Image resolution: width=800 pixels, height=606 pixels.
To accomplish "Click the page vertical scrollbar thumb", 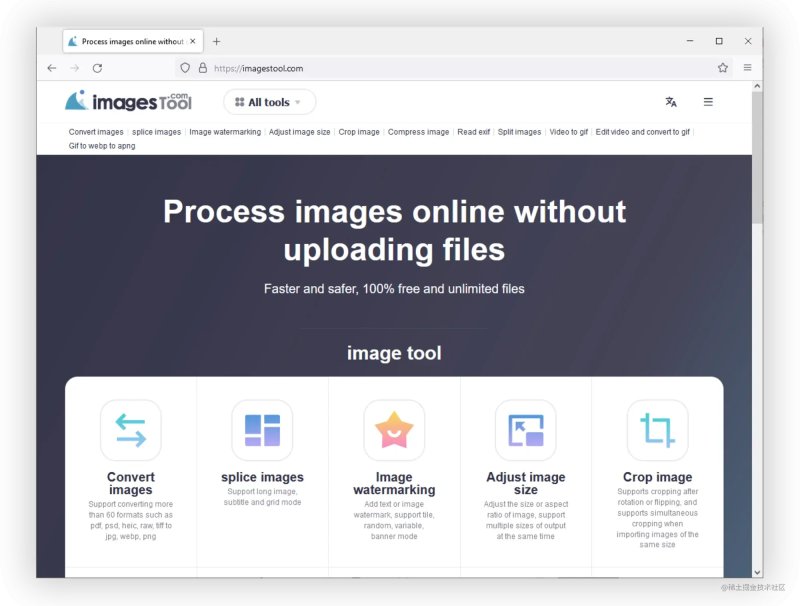I will pyautogui.click(x=757, y=157).
